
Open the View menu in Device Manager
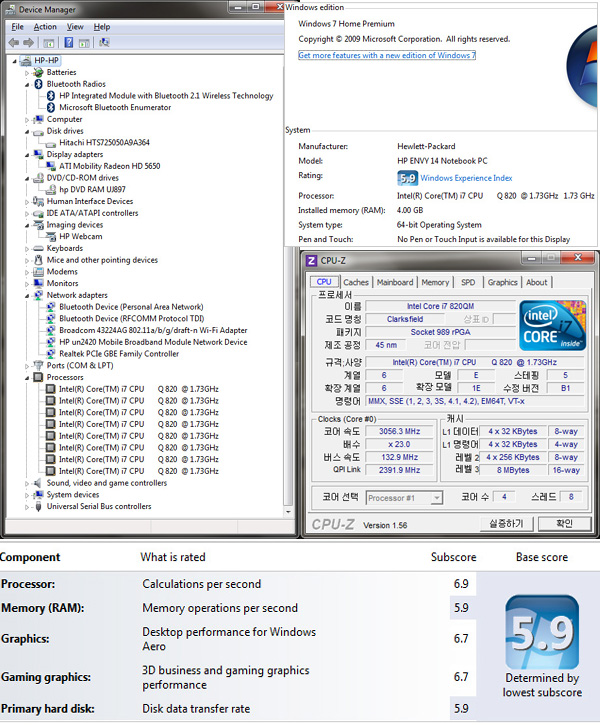pos(75,27)
